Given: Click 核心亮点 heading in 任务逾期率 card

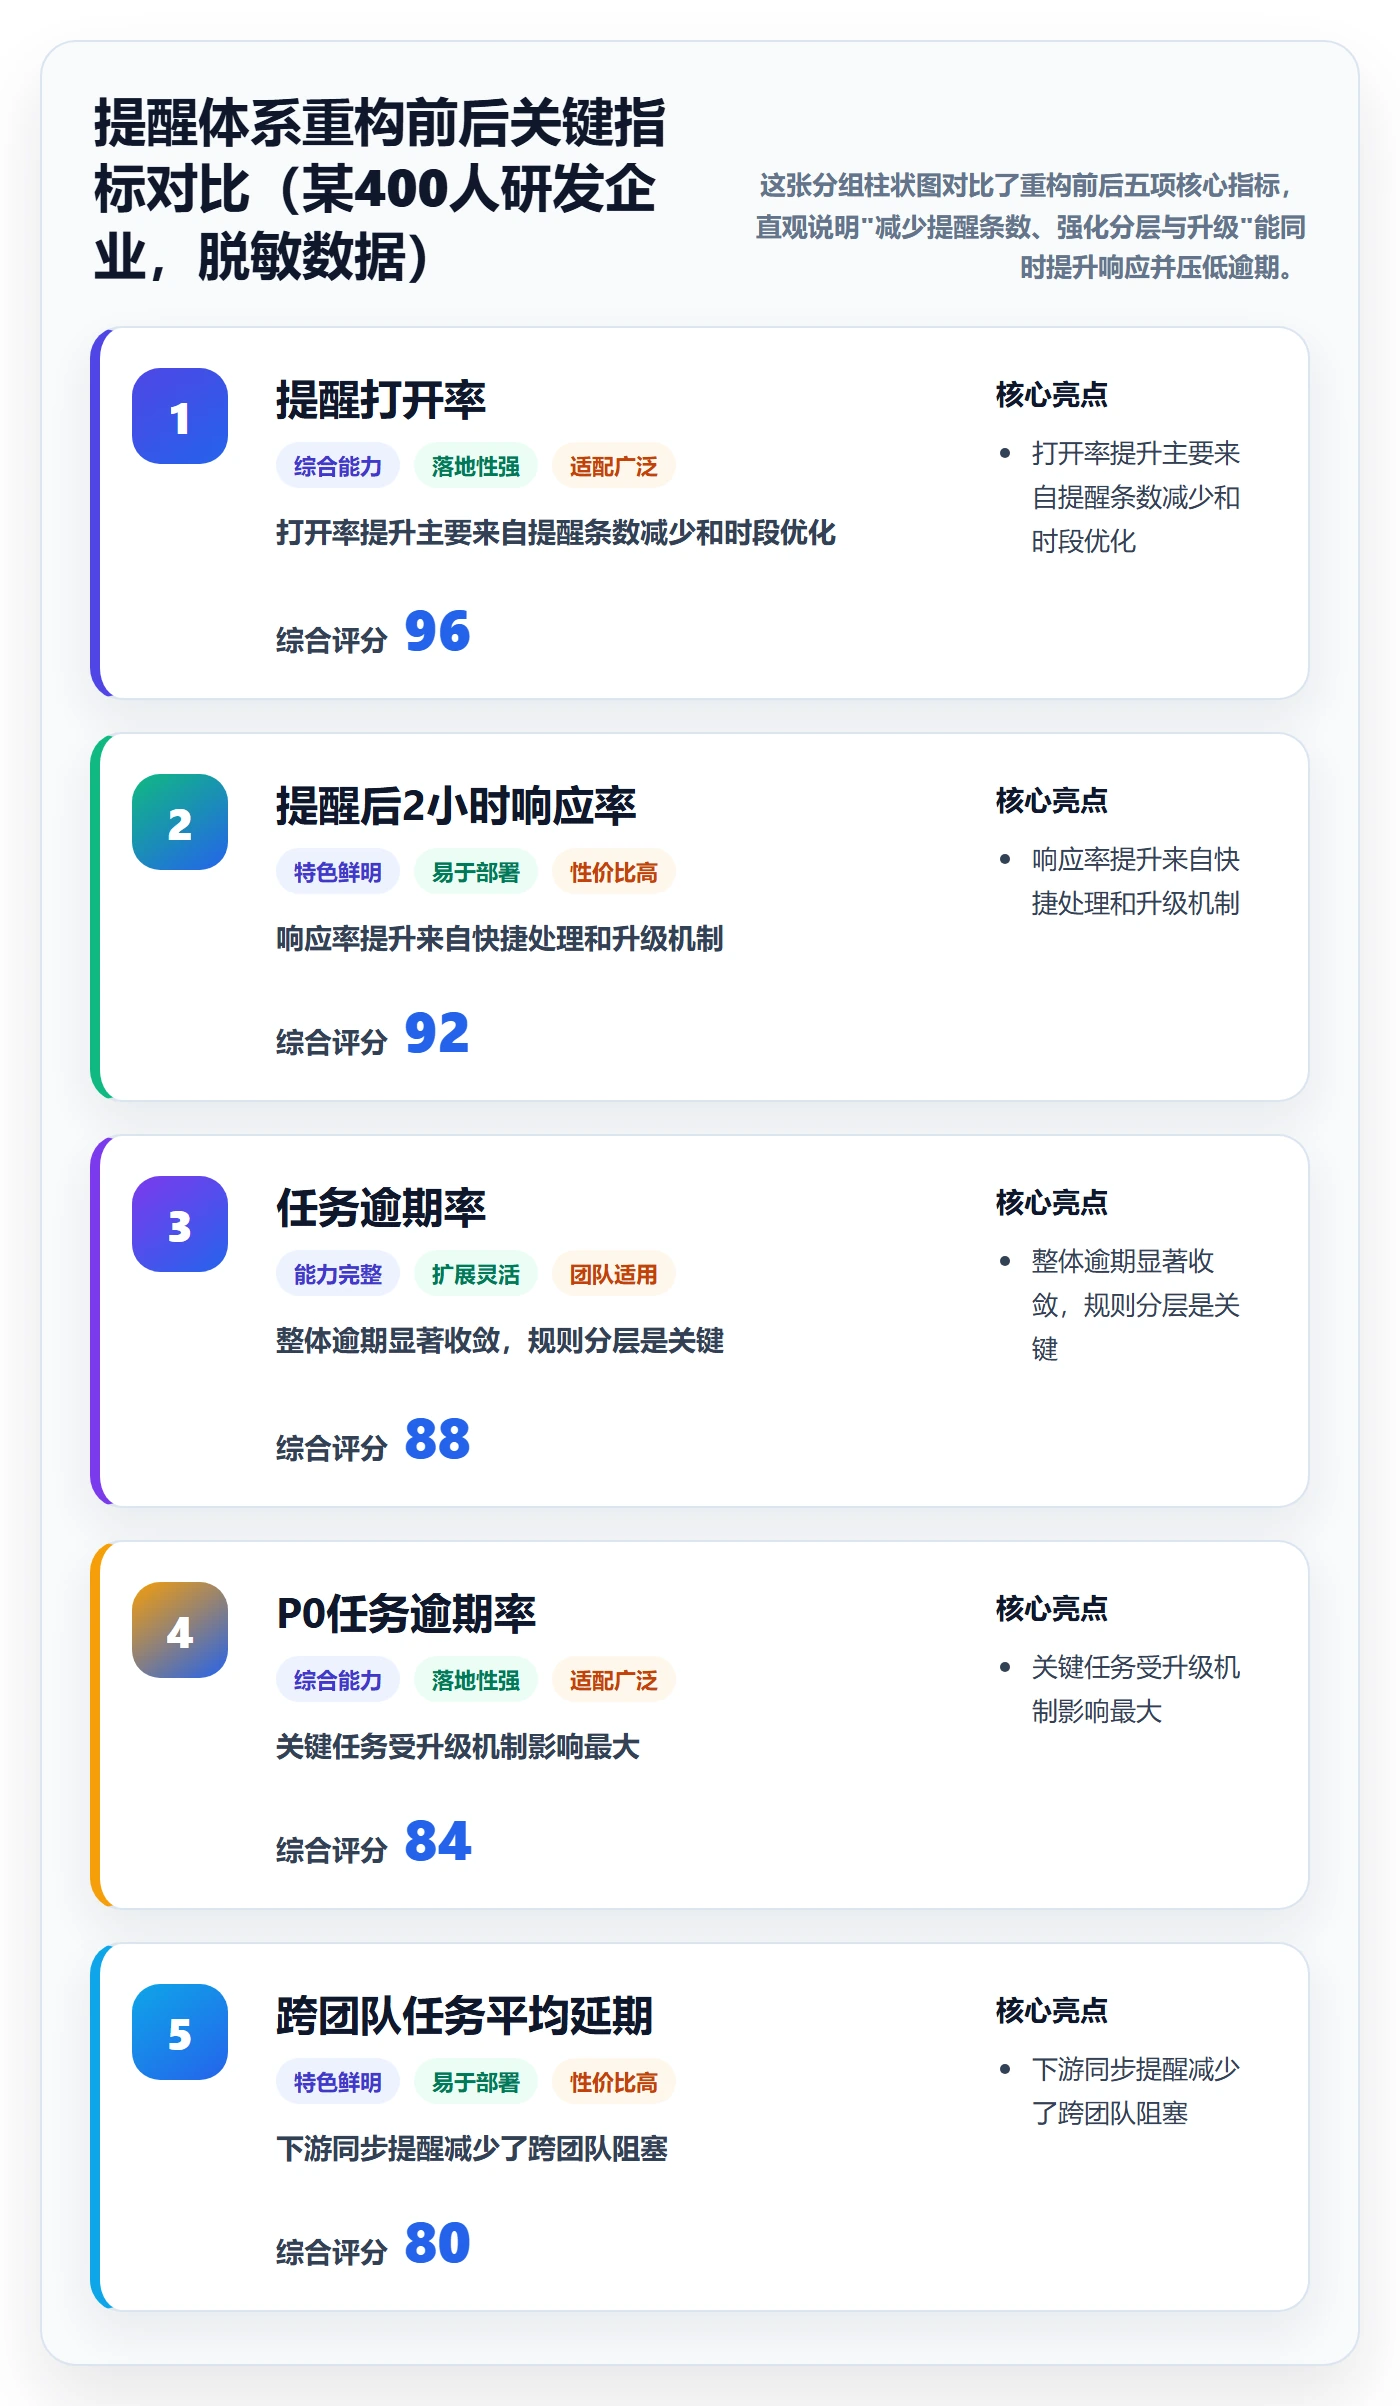Looking at the screenshot, I should (1052, 1203).
